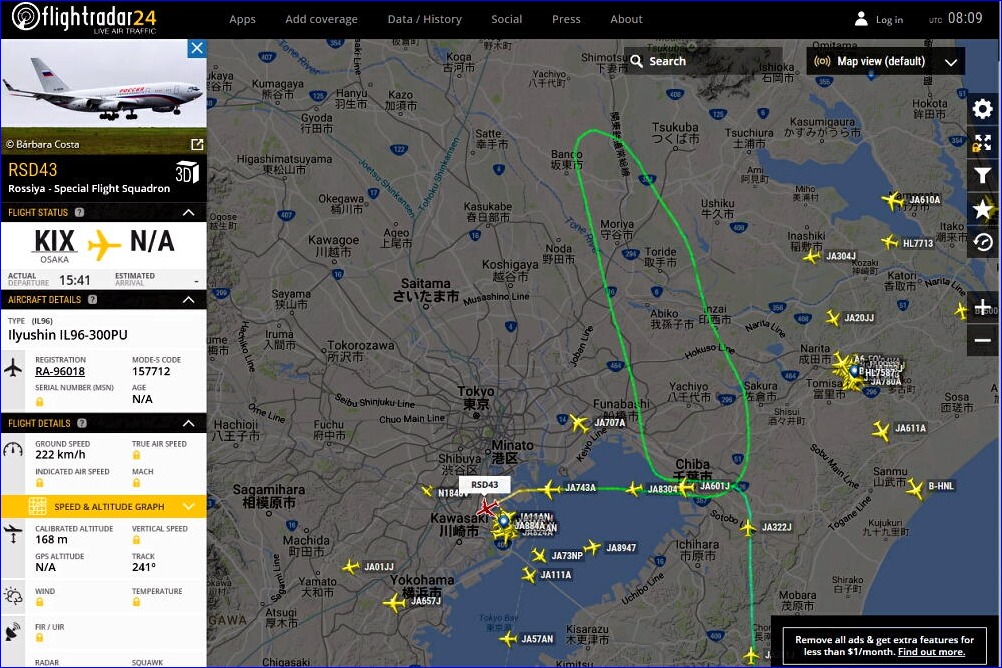
Task: Select aircraft JA610A on the map
Action: click(x=893, y=201)
